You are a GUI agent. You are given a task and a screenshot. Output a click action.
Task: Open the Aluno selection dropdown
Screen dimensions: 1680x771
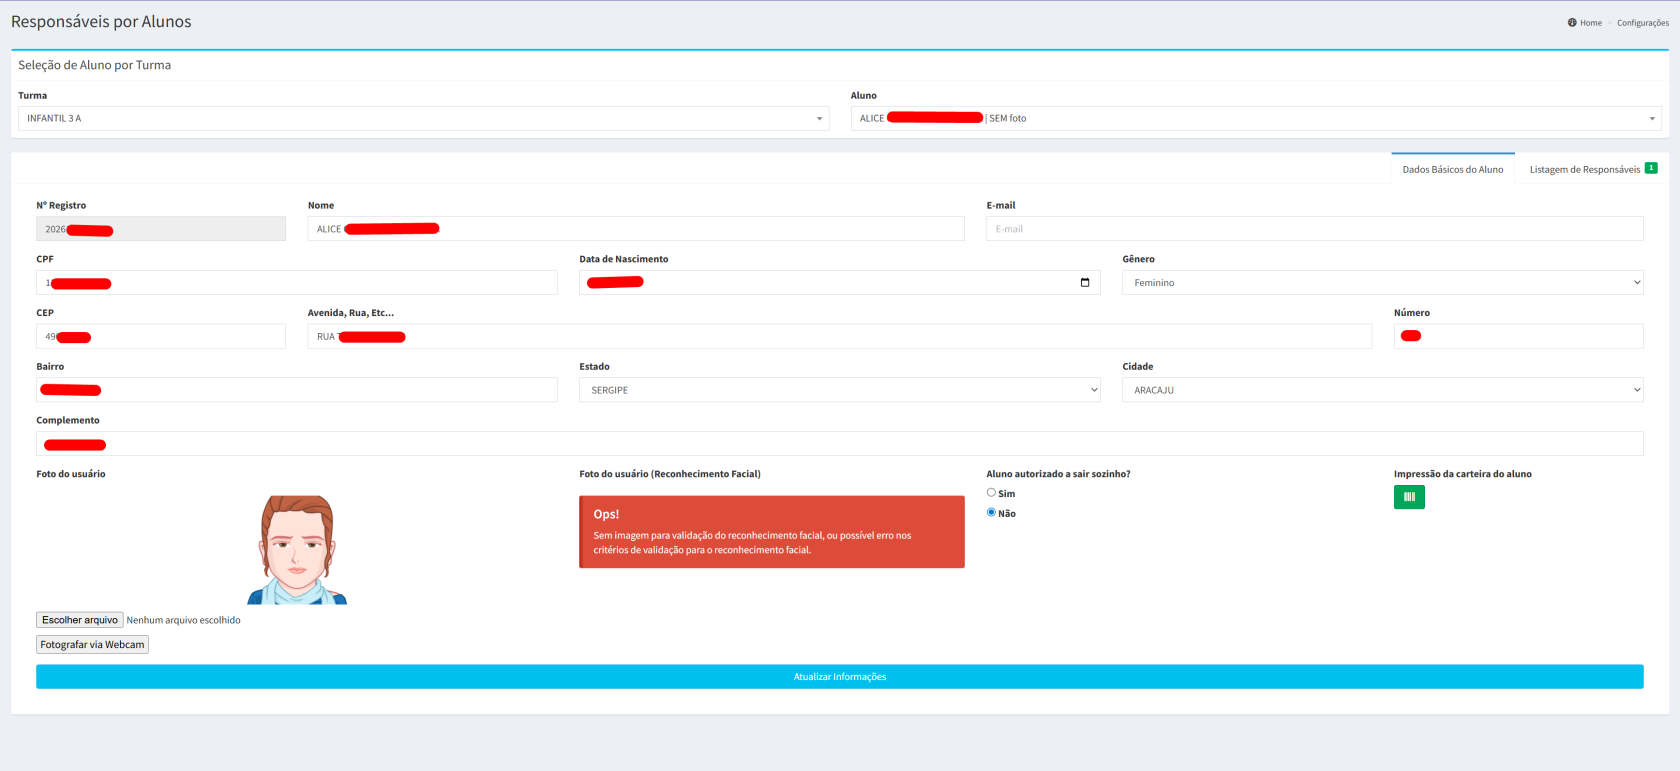point(1256,118)
